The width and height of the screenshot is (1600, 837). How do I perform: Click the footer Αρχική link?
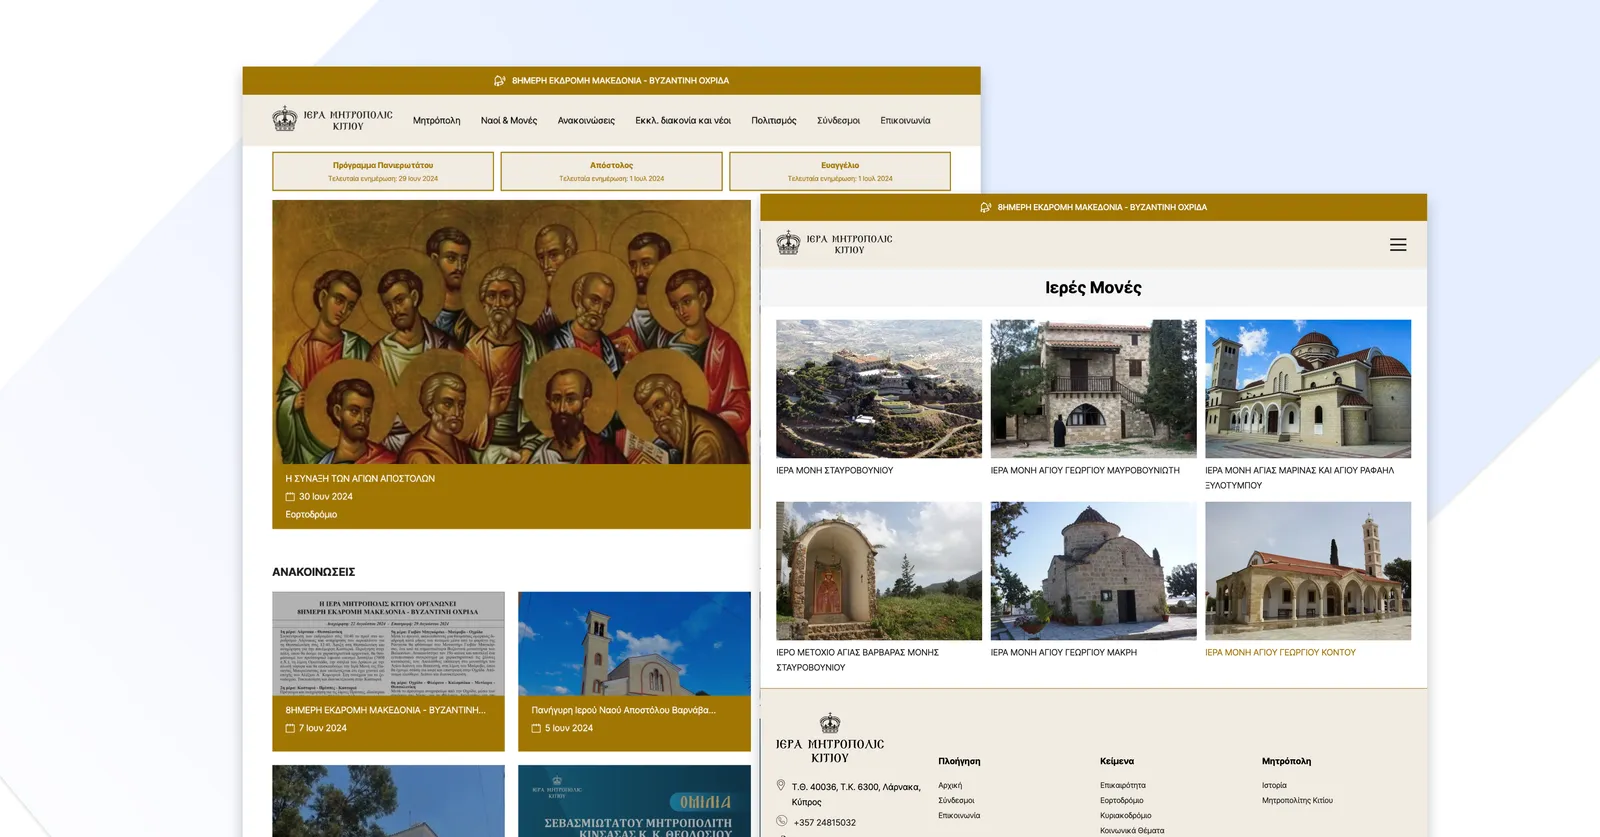[950, 786]
